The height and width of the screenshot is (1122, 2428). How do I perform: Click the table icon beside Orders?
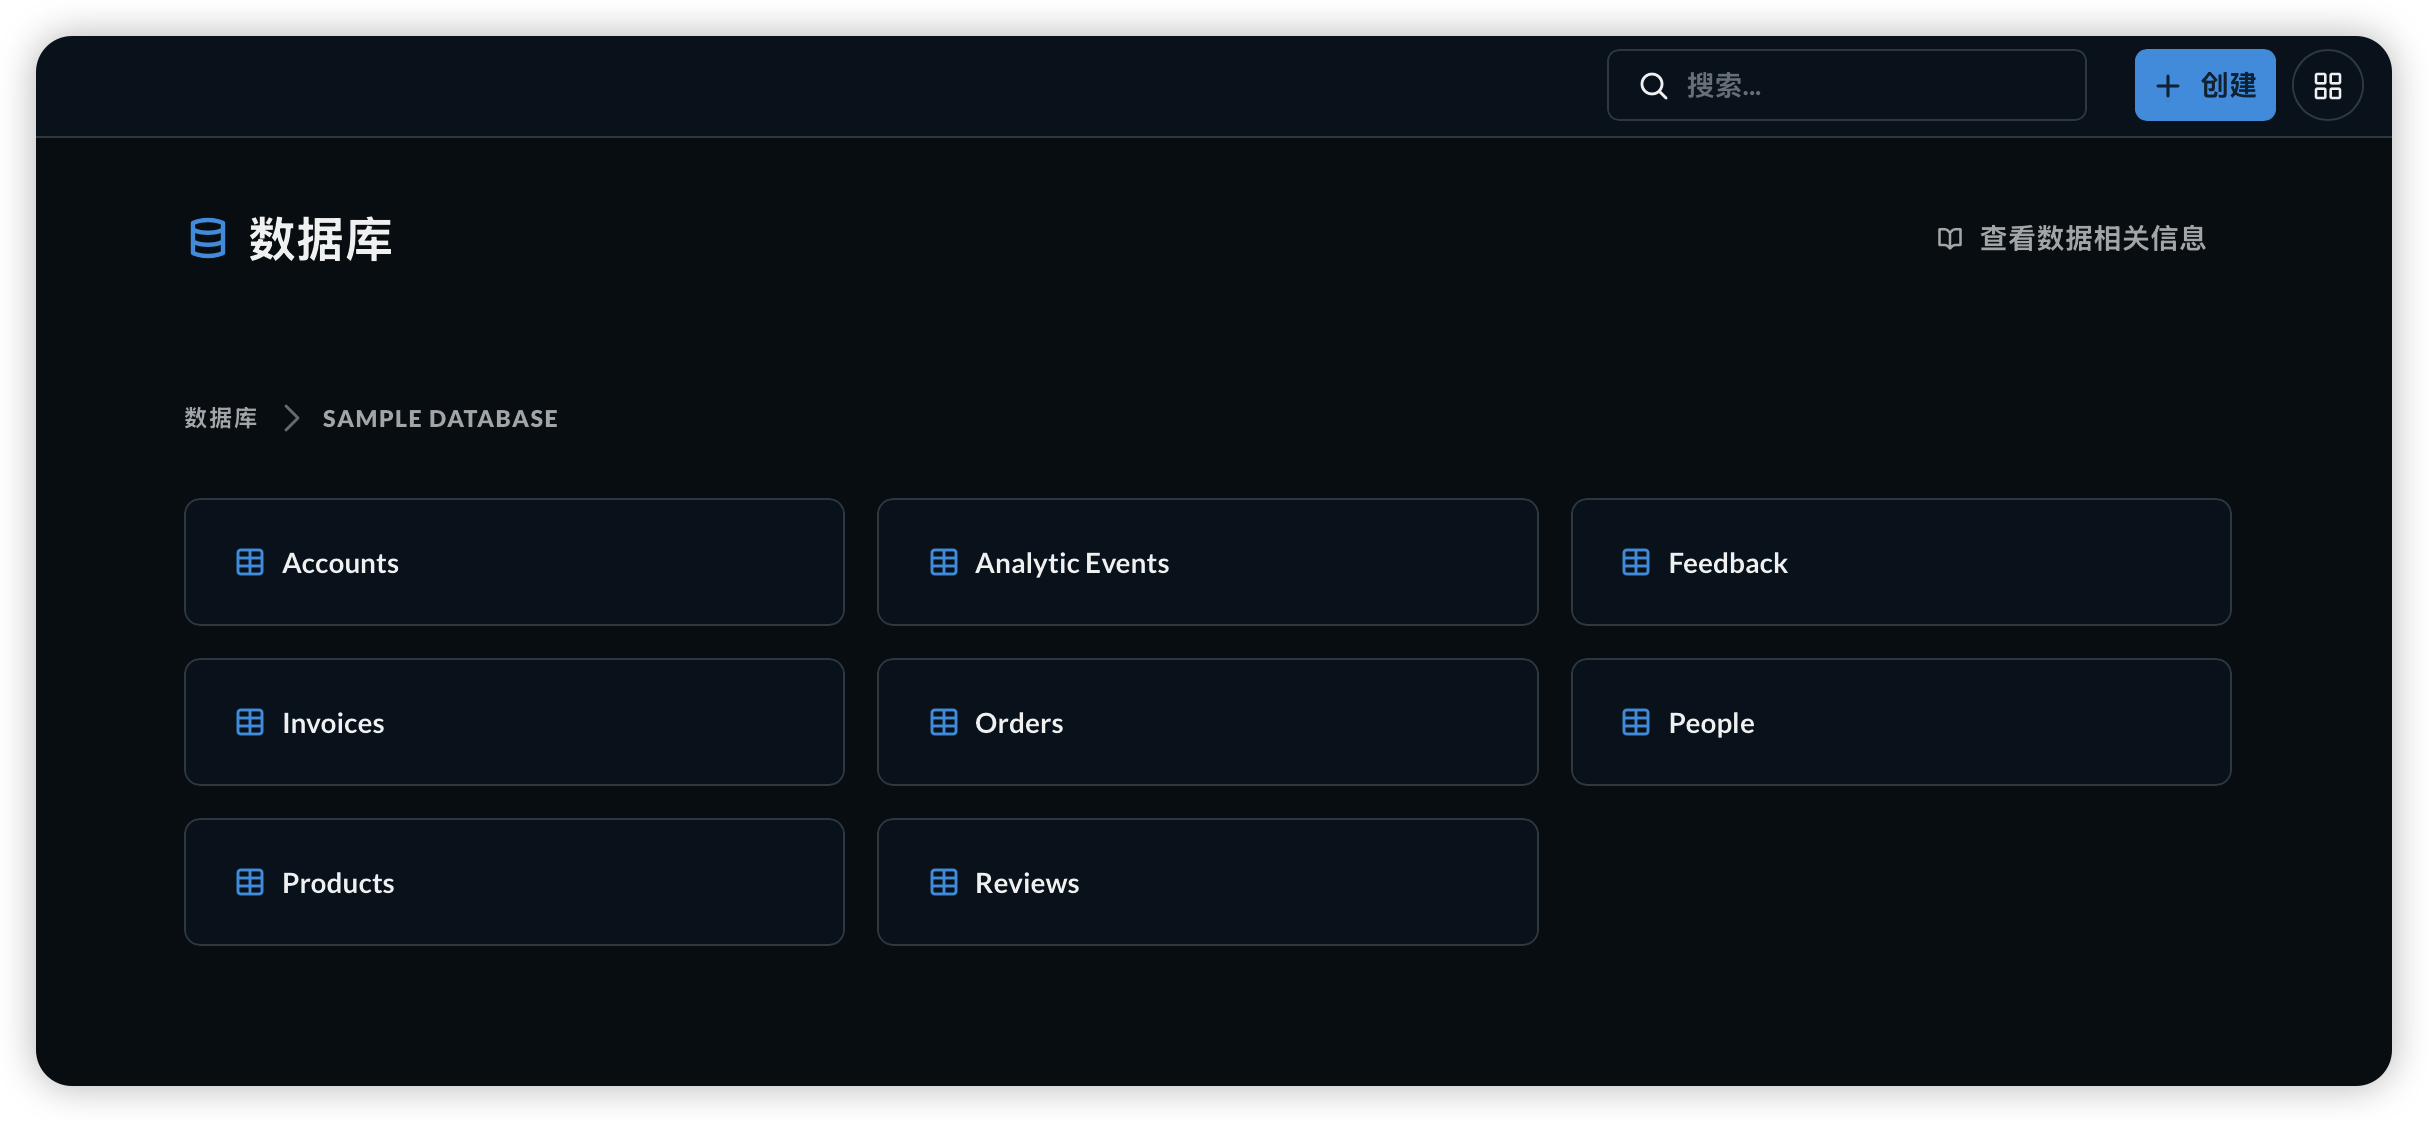click(943, 722)
